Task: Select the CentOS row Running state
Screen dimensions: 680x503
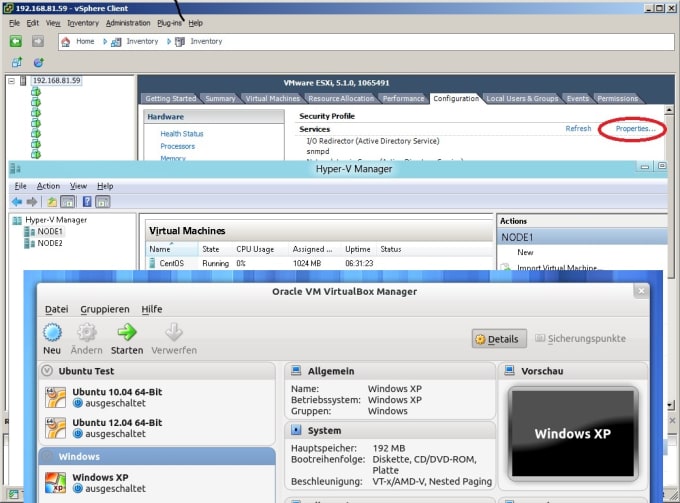Action: [x=216, y=263]
